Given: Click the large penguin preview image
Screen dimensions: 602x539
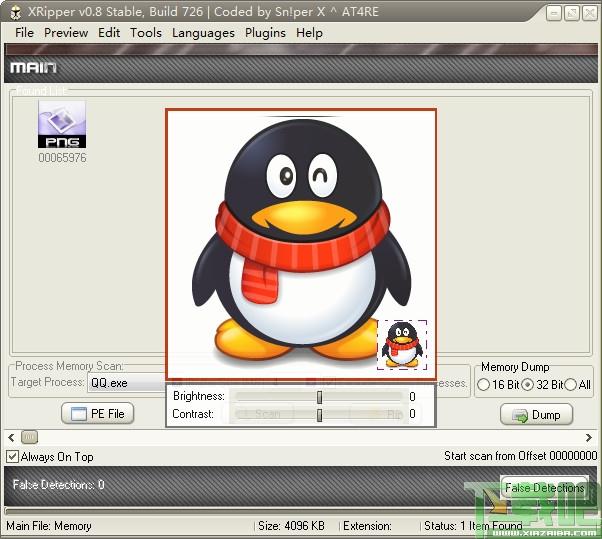Looking at the screenshot, I should (x=301, y=244).
